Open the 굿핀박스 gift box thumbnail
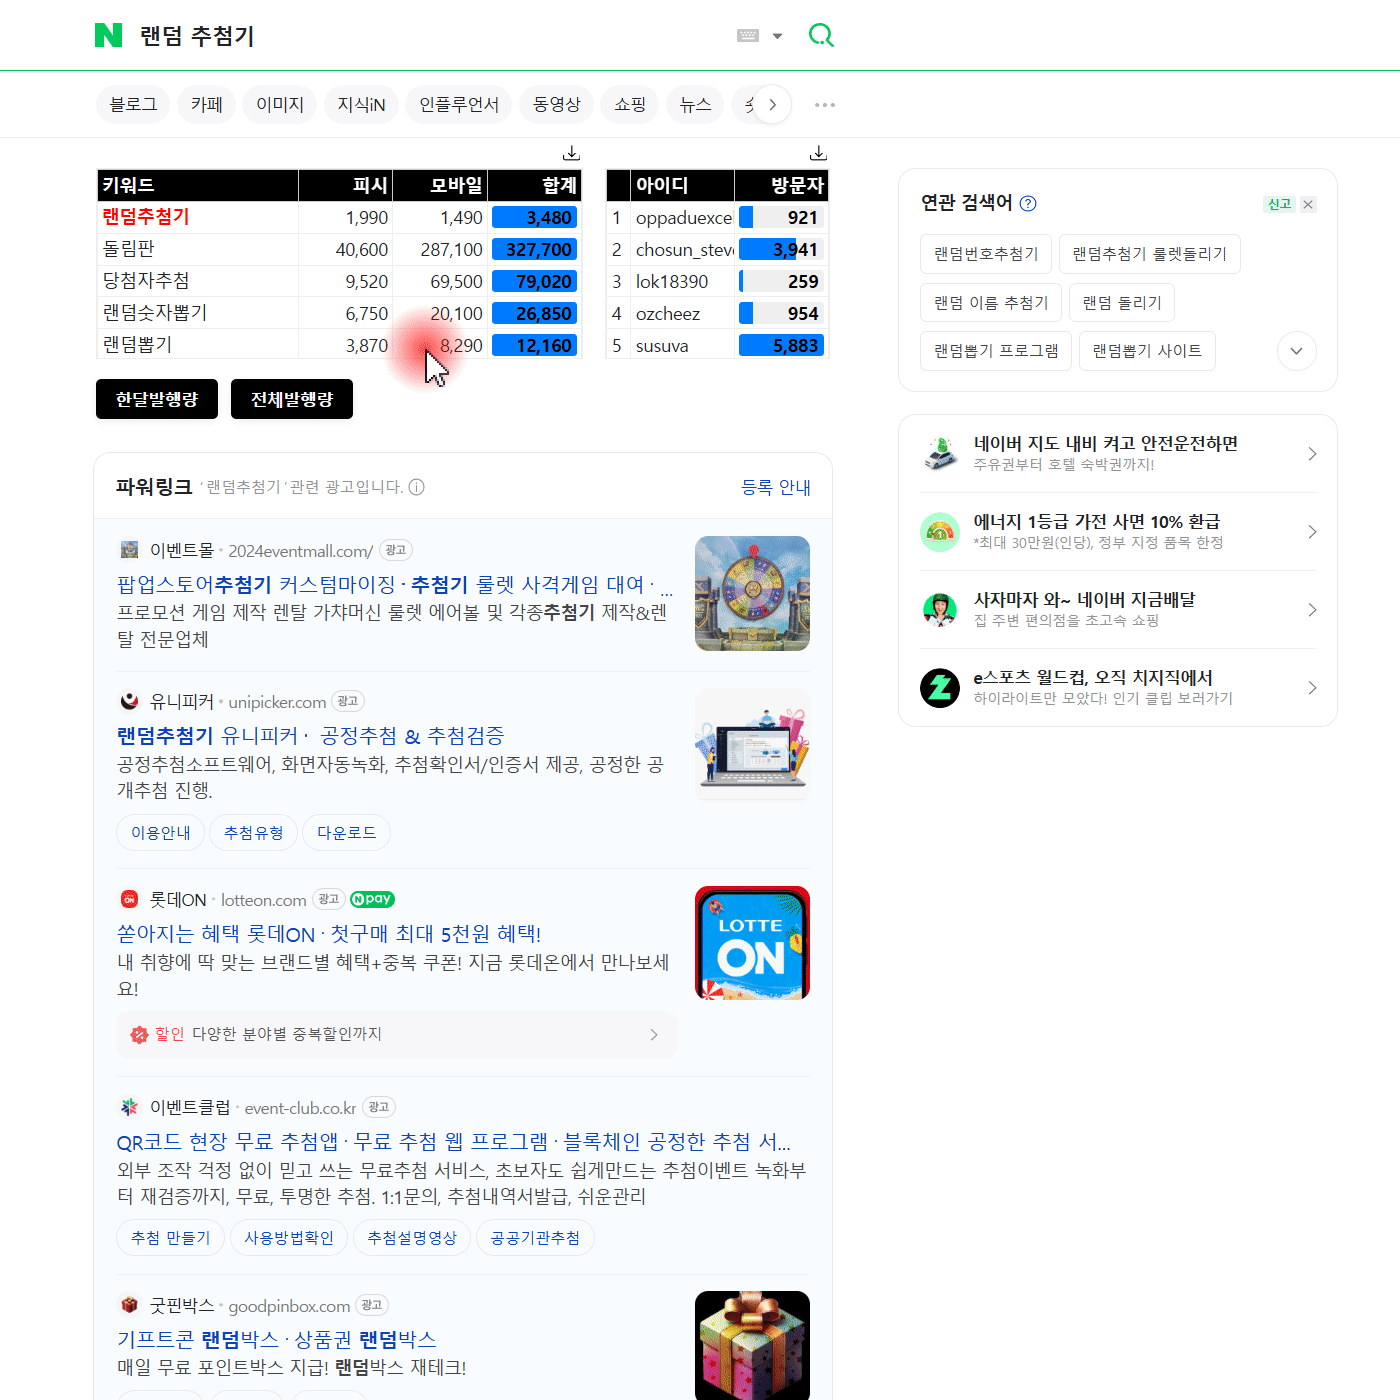The width and height of the screenshot is (1400, 1400). coord(752,1346)
